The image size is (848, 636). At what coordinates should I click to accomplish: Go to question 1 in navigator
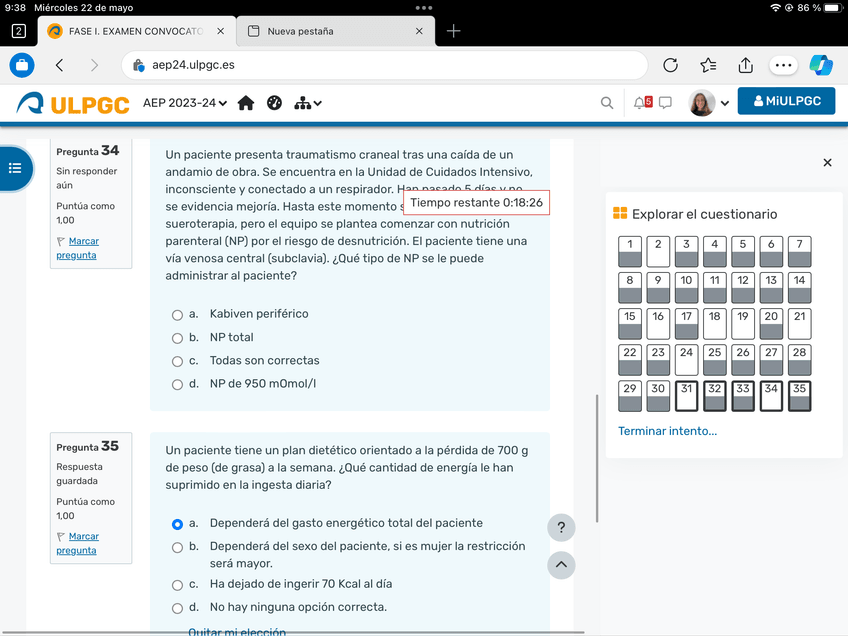[630, 251]
